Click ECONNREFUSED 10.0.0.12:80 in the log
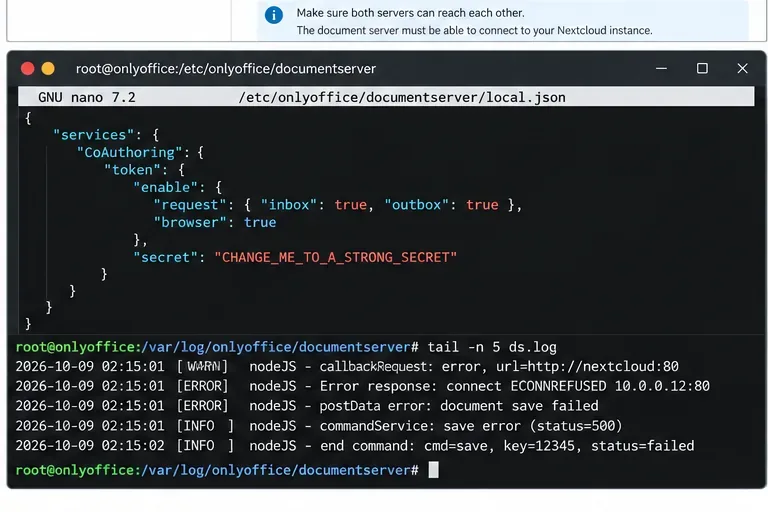 point(610,386)
